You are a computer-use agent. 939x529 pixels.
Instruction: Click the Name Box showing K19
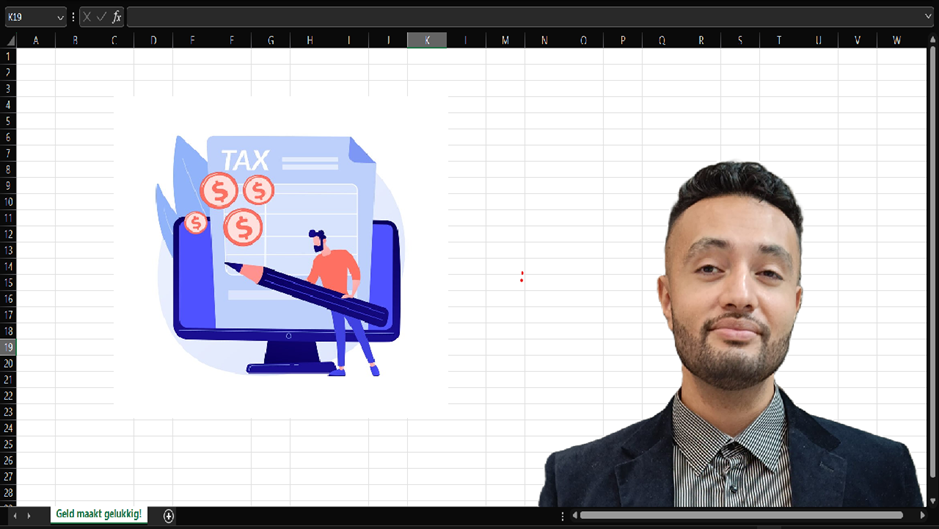pyautogui.click(x=28, y=17)
